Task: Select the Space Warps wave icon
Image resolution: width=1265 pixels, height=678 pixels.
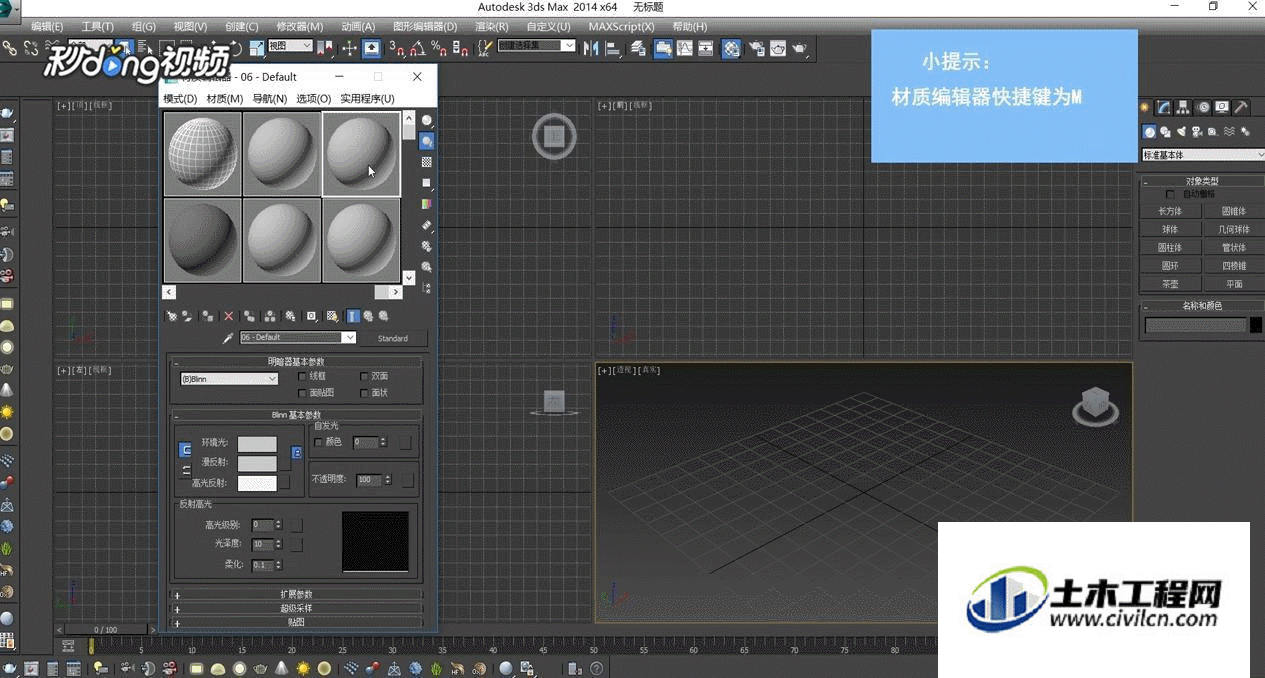Action: [x=1229, y=131]
